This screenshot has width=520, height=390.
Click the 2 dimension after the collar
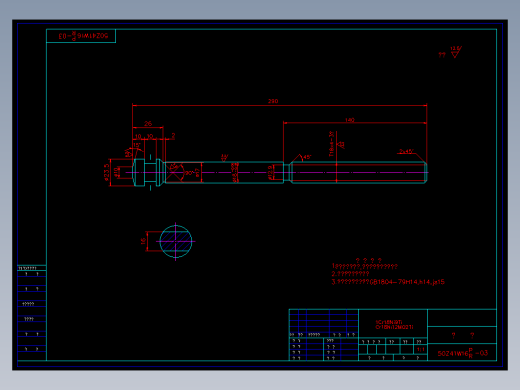point(173,136)
